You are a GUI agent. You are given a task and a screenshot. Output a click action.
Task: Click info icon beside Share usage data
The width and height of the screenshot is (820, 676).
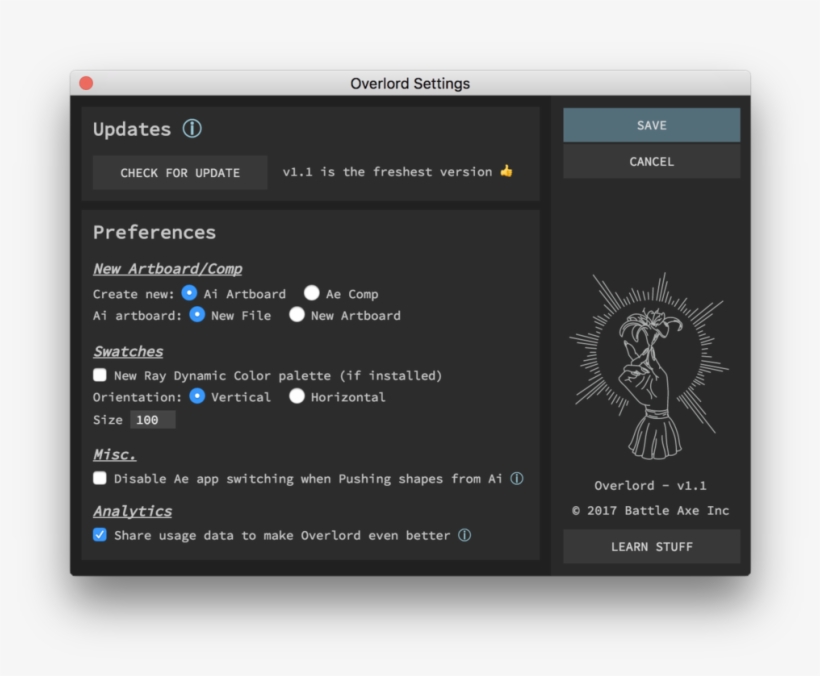click(x=464, y=535)
